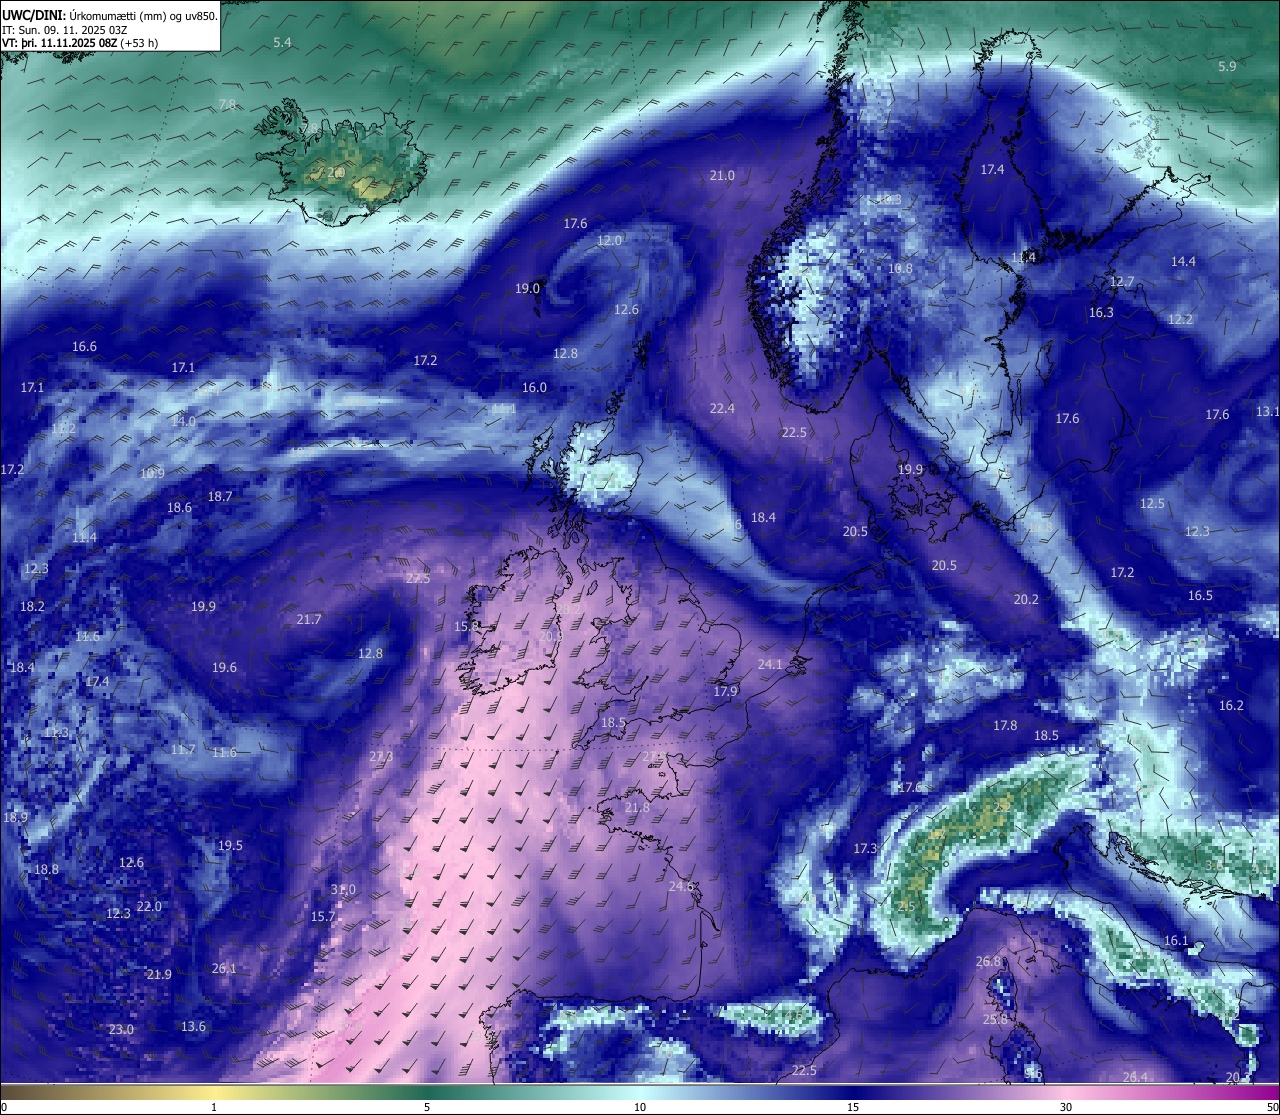Select the 5.4 value near the top

point(282,42)
